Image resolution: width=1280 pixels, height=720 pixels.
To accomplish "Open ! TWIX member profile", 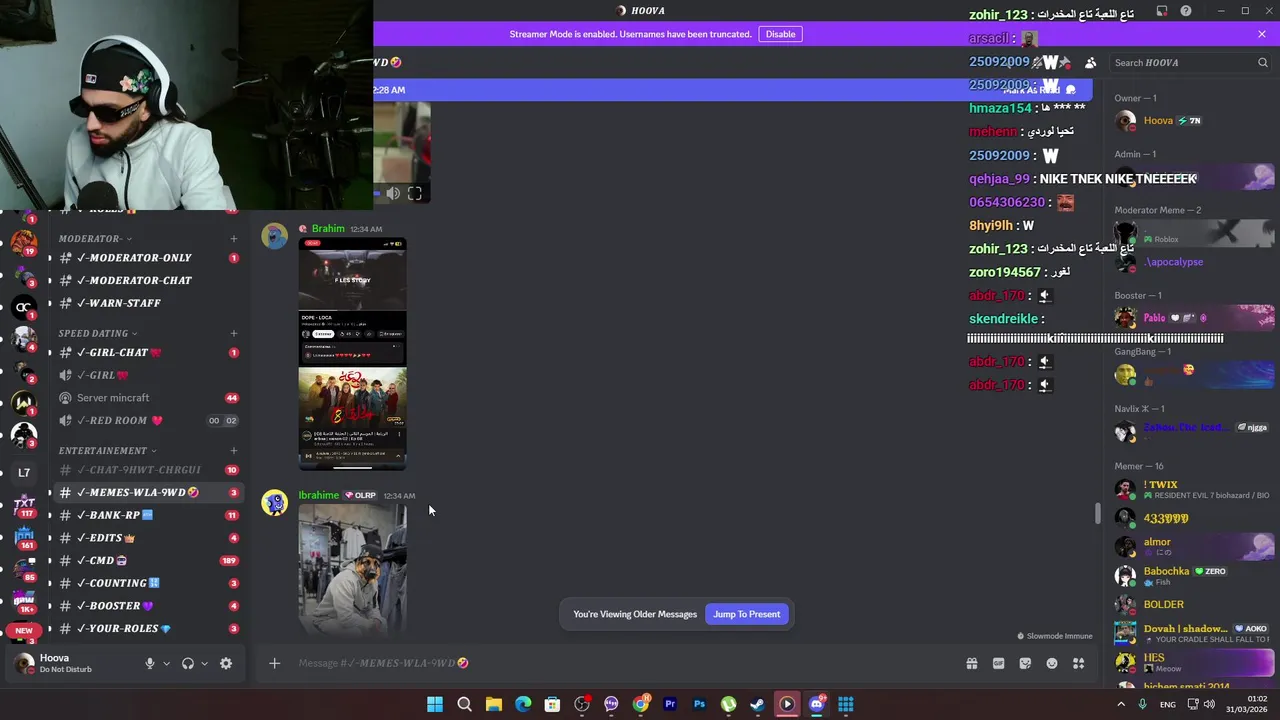I will click(x=1190, y=490).
